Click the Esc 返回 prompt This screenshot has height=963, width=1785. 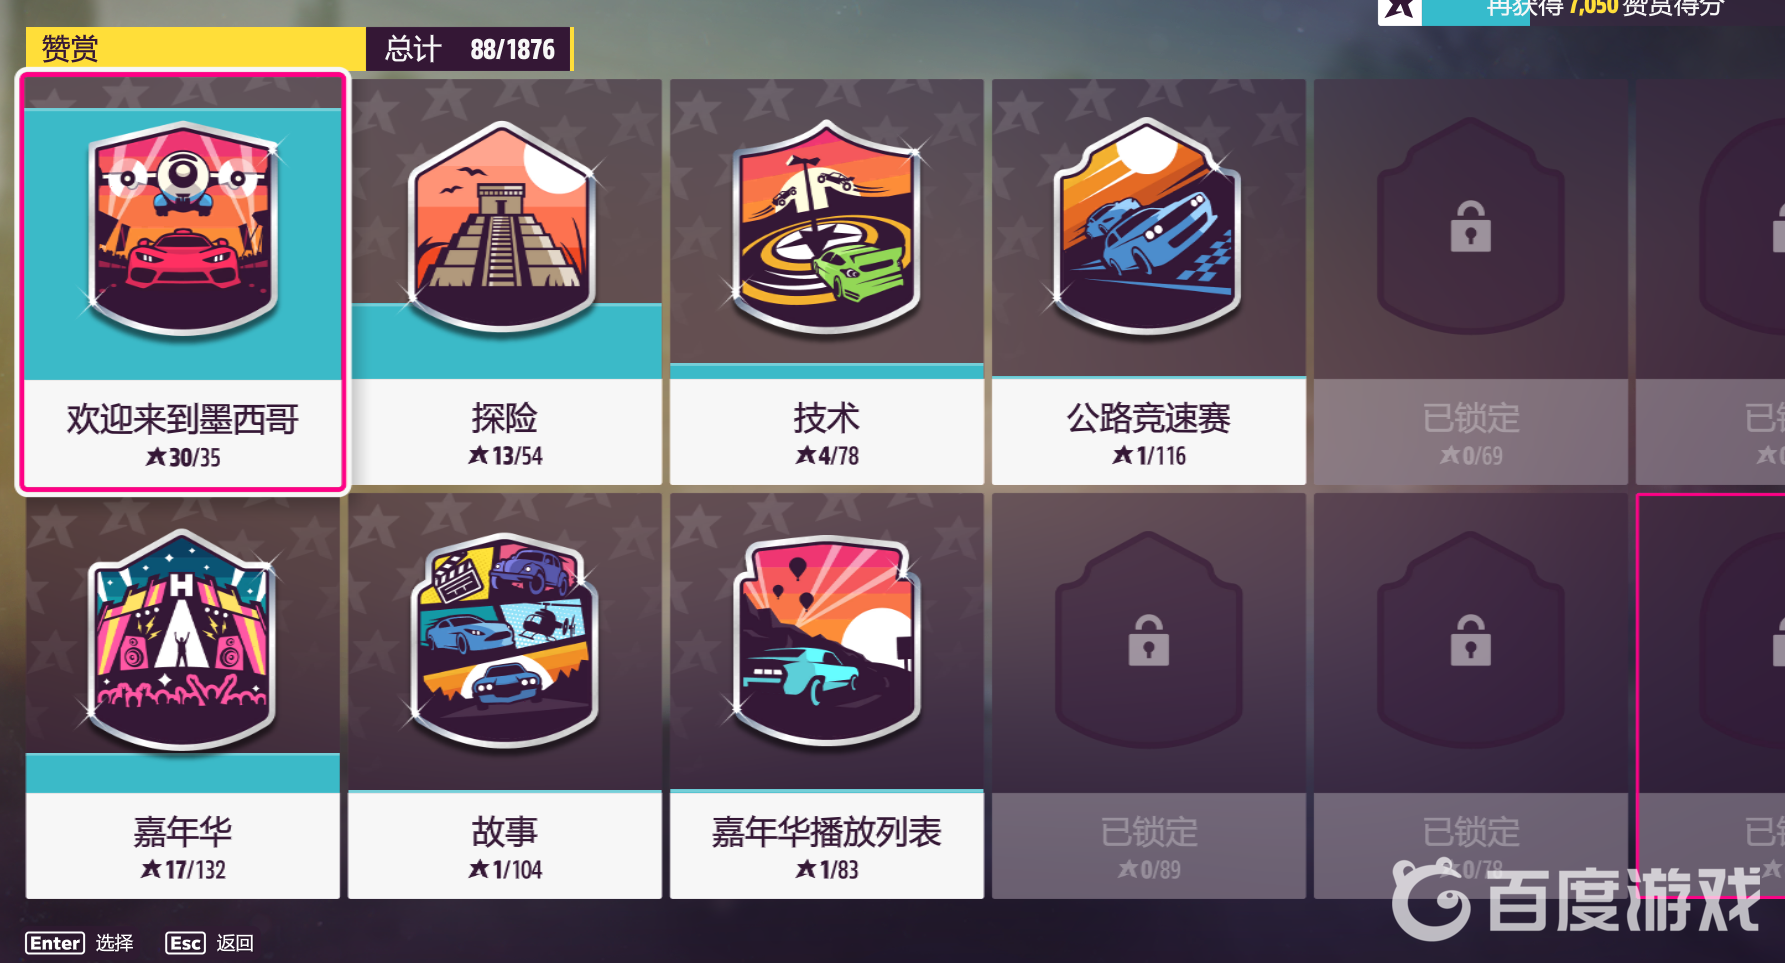point(210,943)
